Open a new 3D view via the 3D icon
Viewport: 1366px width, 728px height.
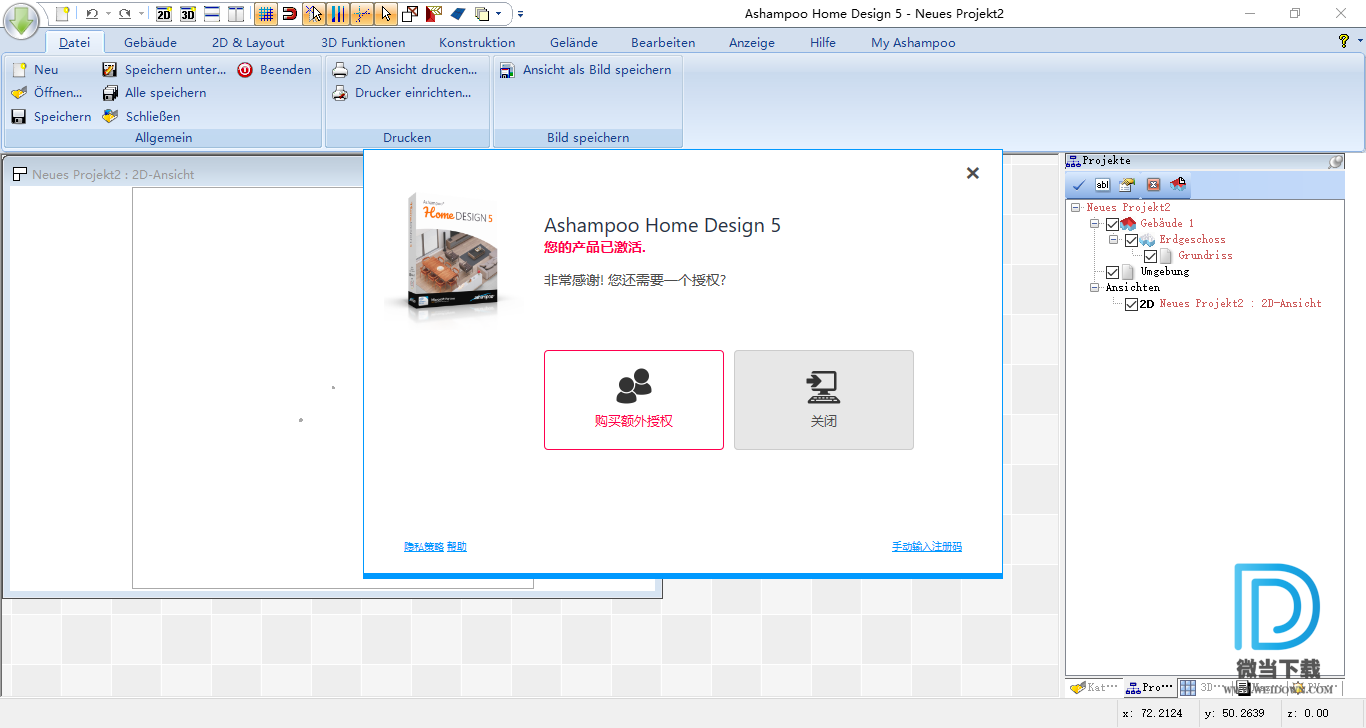pyautogui.click(x=187, y=14)
